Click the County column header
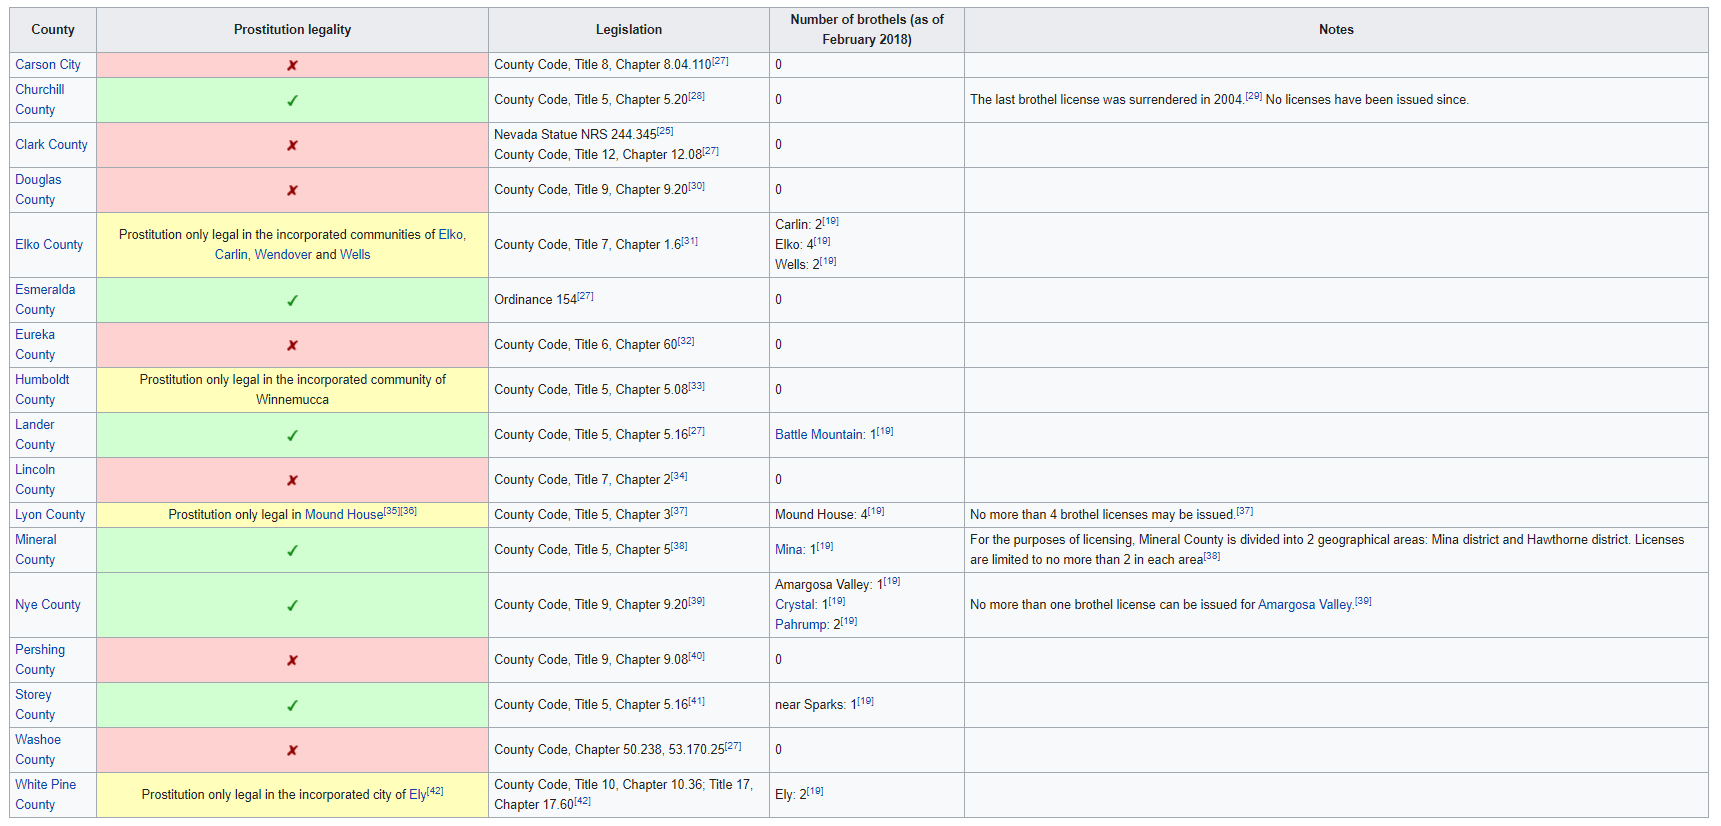Image resolution: width=1721 pixels, height=826 pixels. (x=53, y=30)
